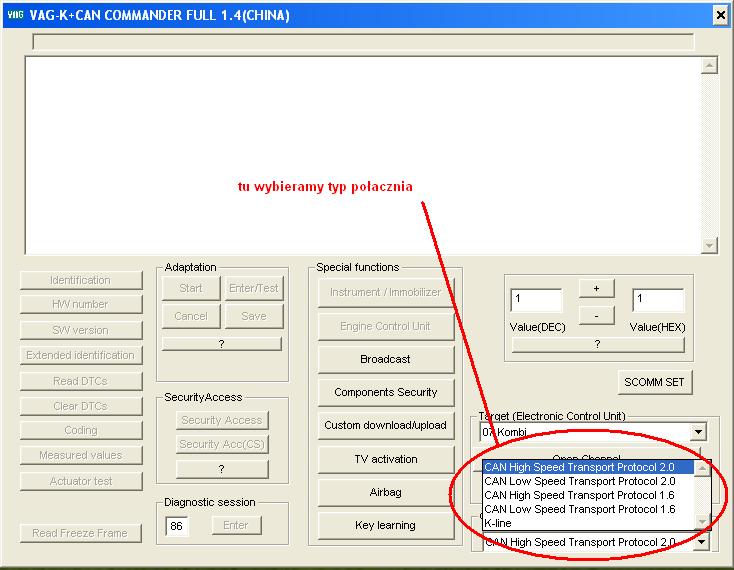The image size is (734, 570).
Task: Open TV activation function
Action: pyautogui.click(x=385, y=459)
